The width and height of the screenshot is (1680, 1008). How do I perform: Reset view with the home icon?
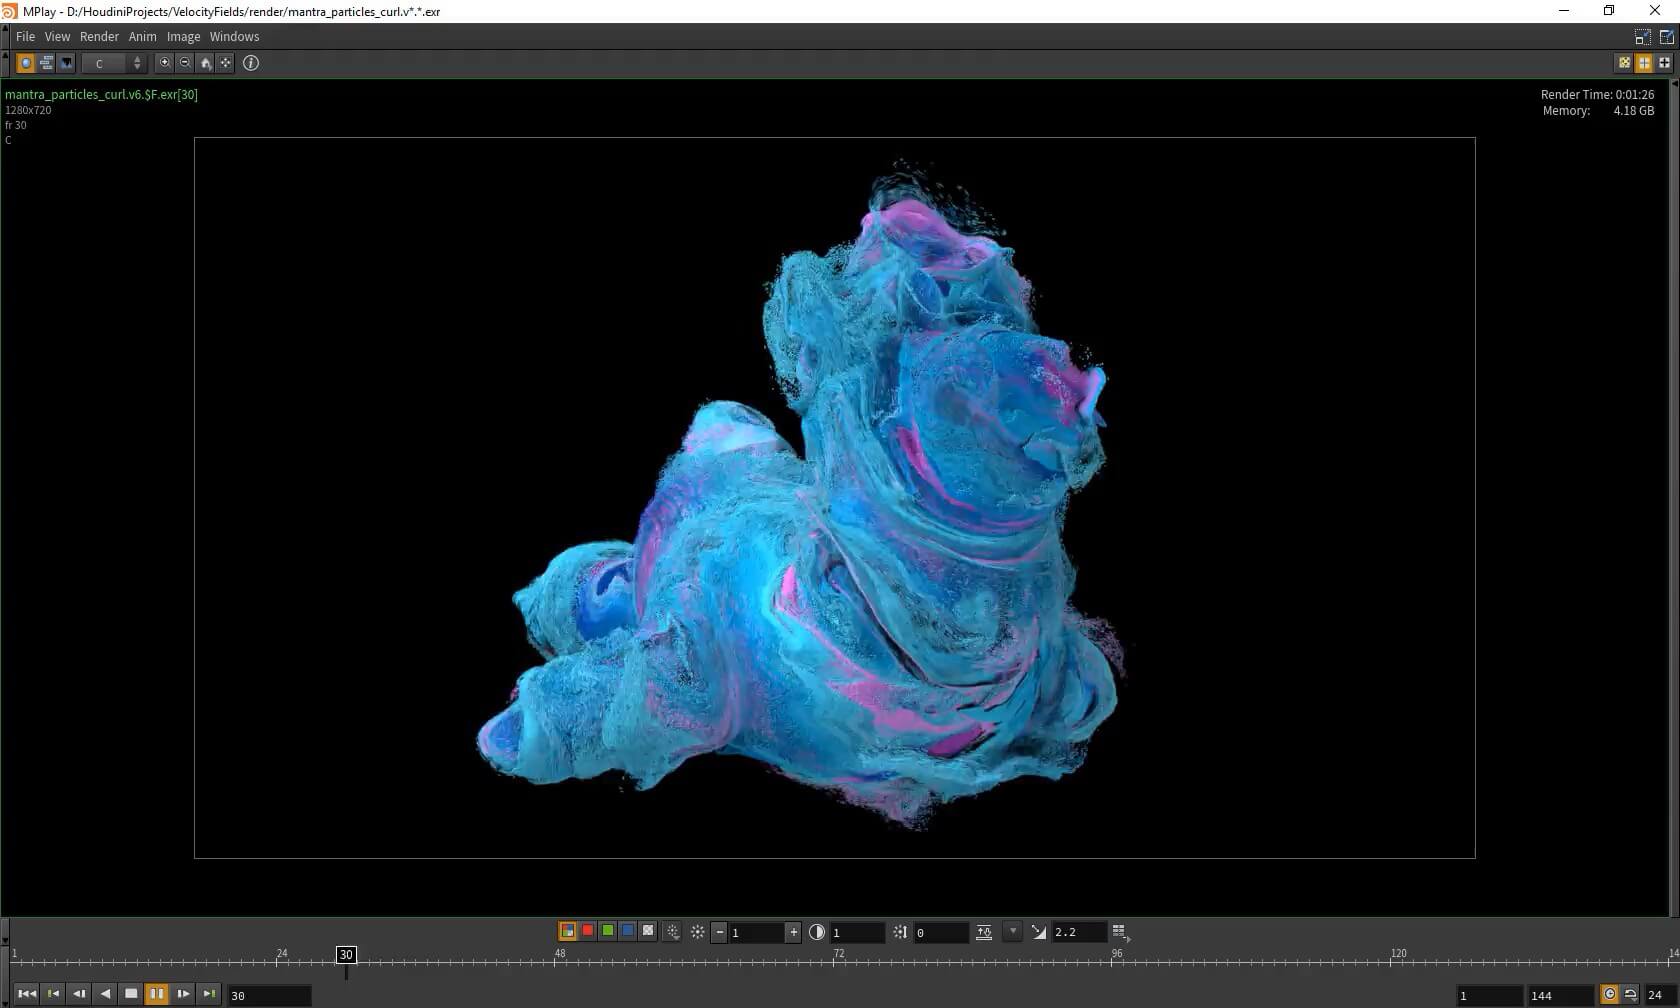click(206, 63)
